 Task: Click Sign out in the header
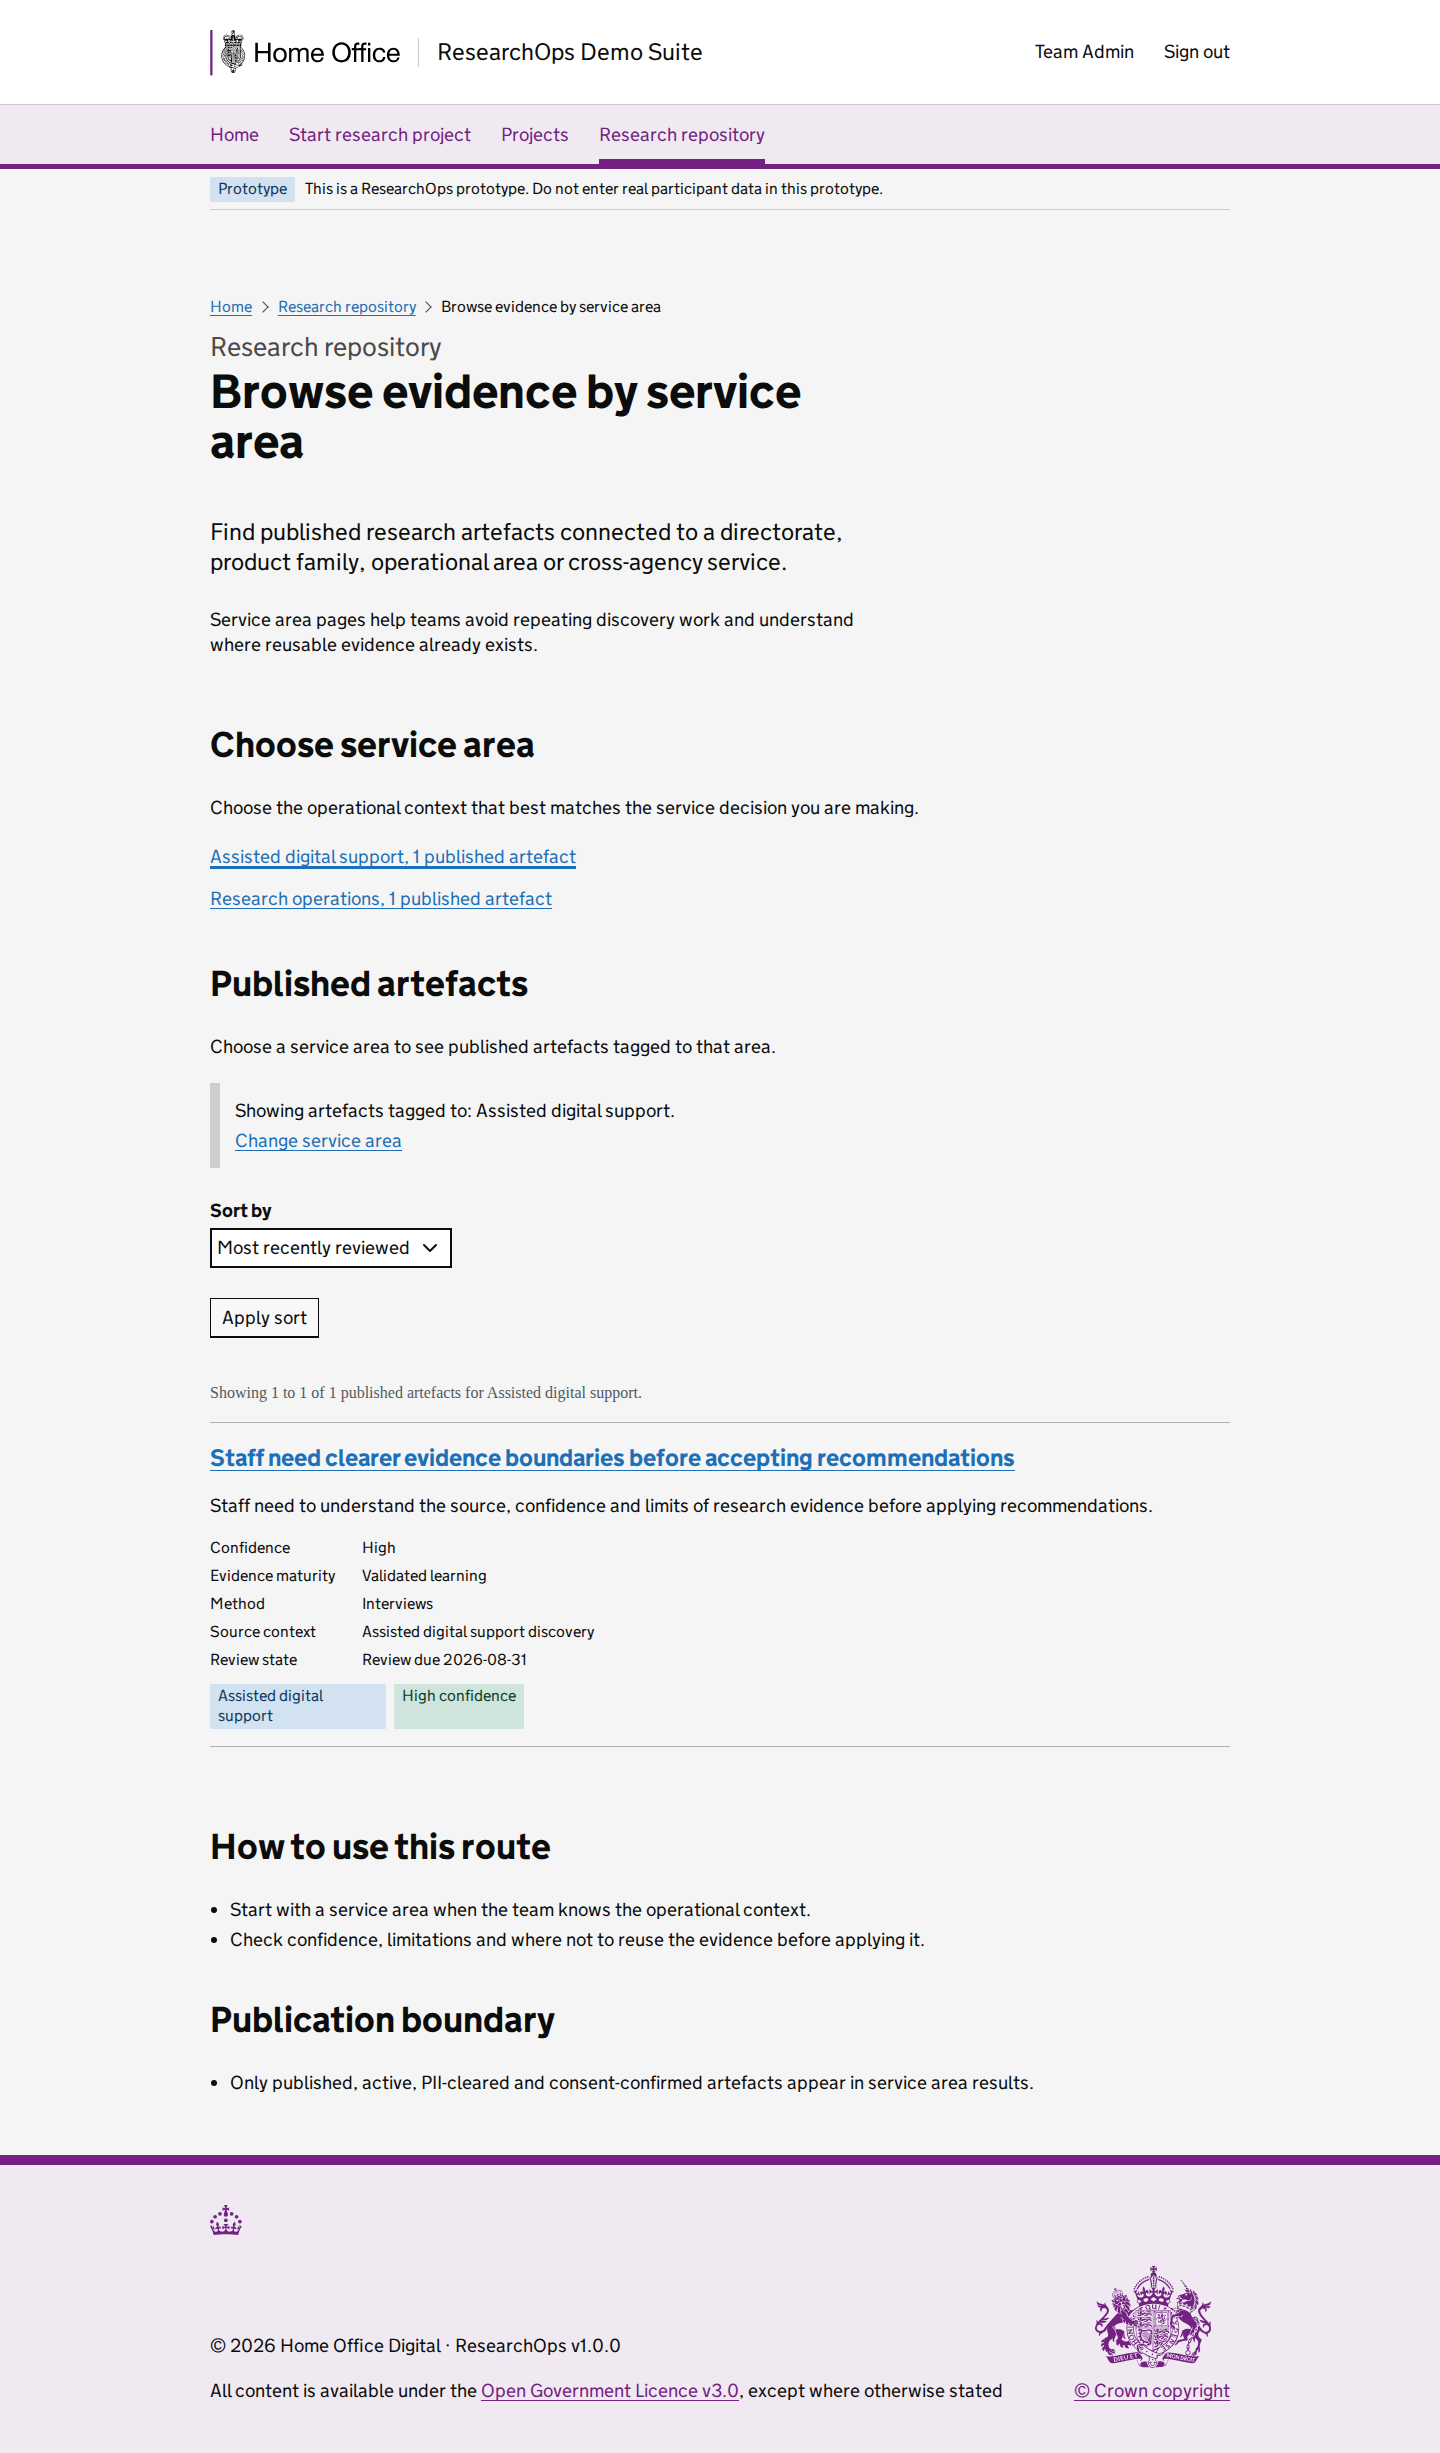point(1196,52)
